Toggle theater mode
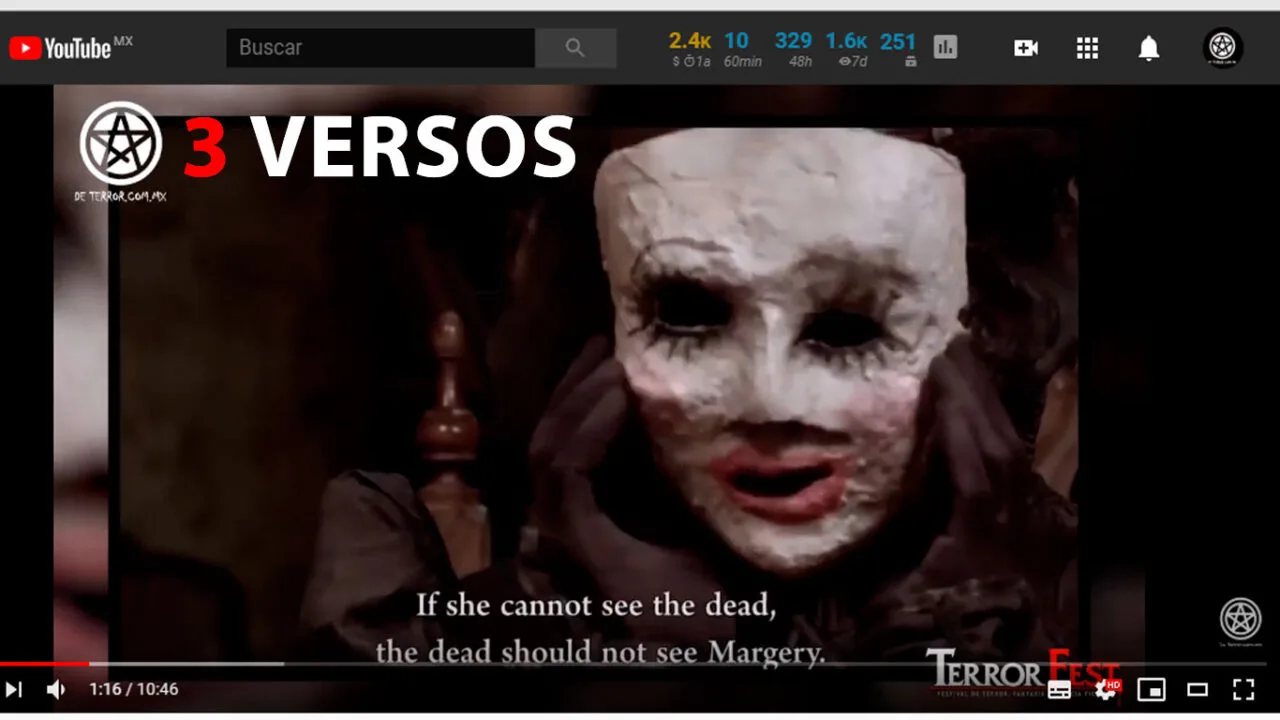The image size is (1280, 720). click(1197, 689)
